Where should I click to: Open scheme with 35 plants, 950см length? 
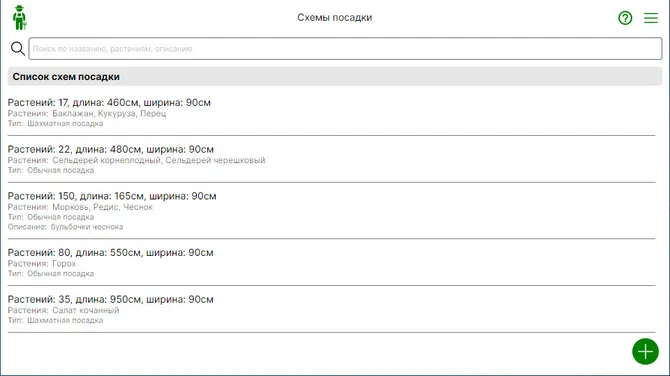tap(331, 309)
